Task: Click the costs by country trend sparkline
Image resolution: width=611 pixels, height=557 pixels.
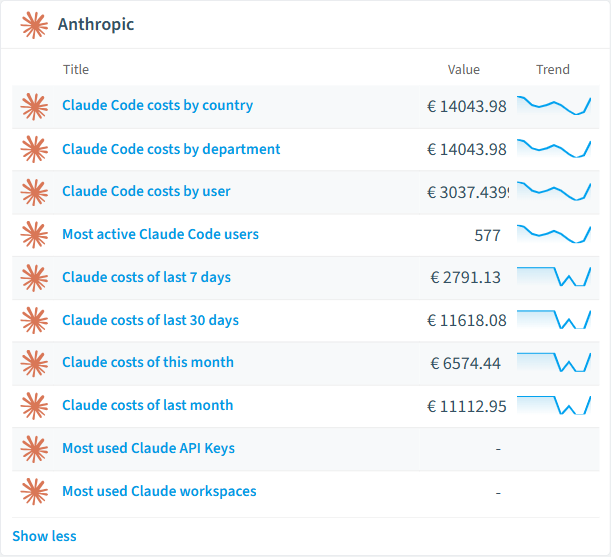Action: pos(554,106)
